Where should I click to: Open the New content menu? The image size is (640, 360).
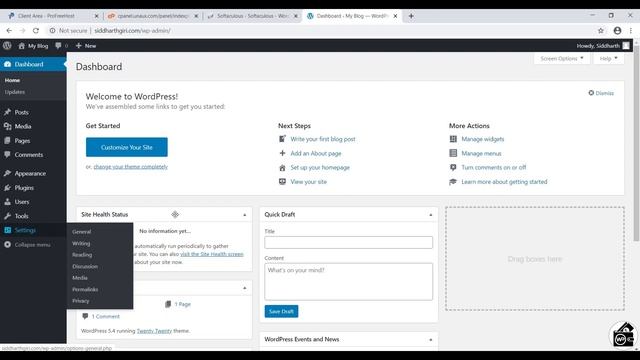(x=86, y=46)
